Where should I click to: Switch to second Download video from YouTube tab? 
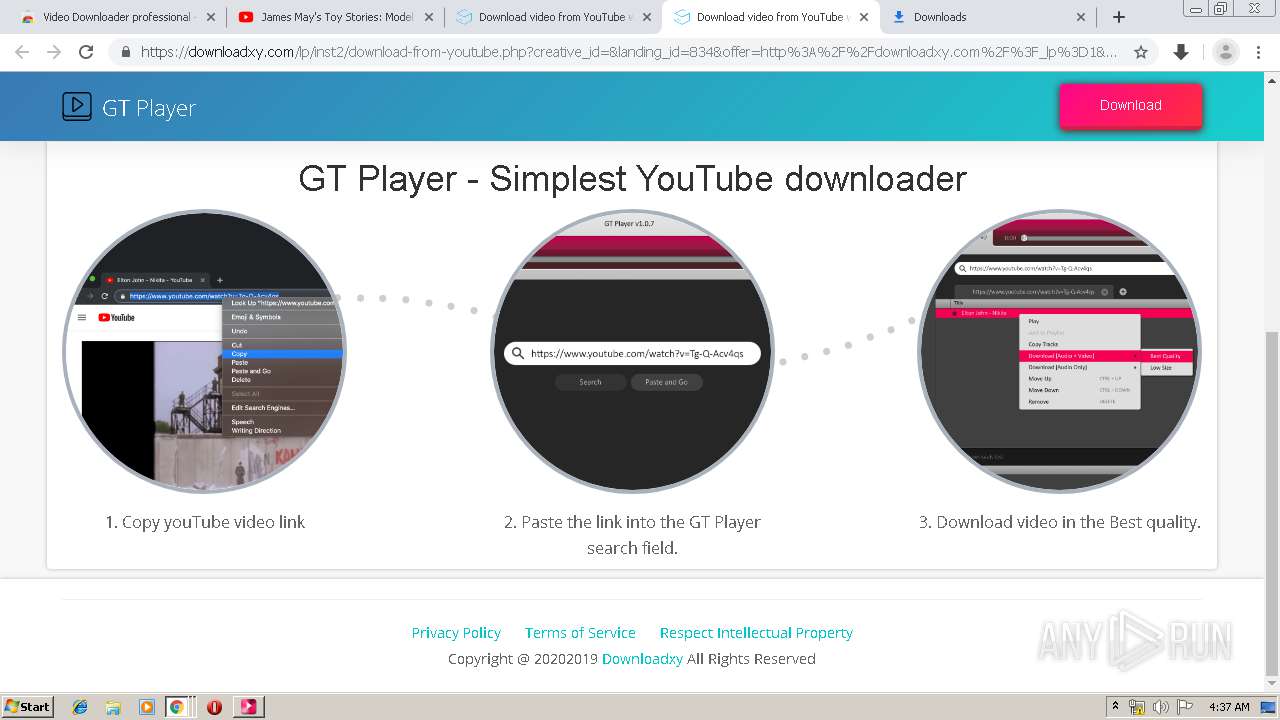(770, 17)
